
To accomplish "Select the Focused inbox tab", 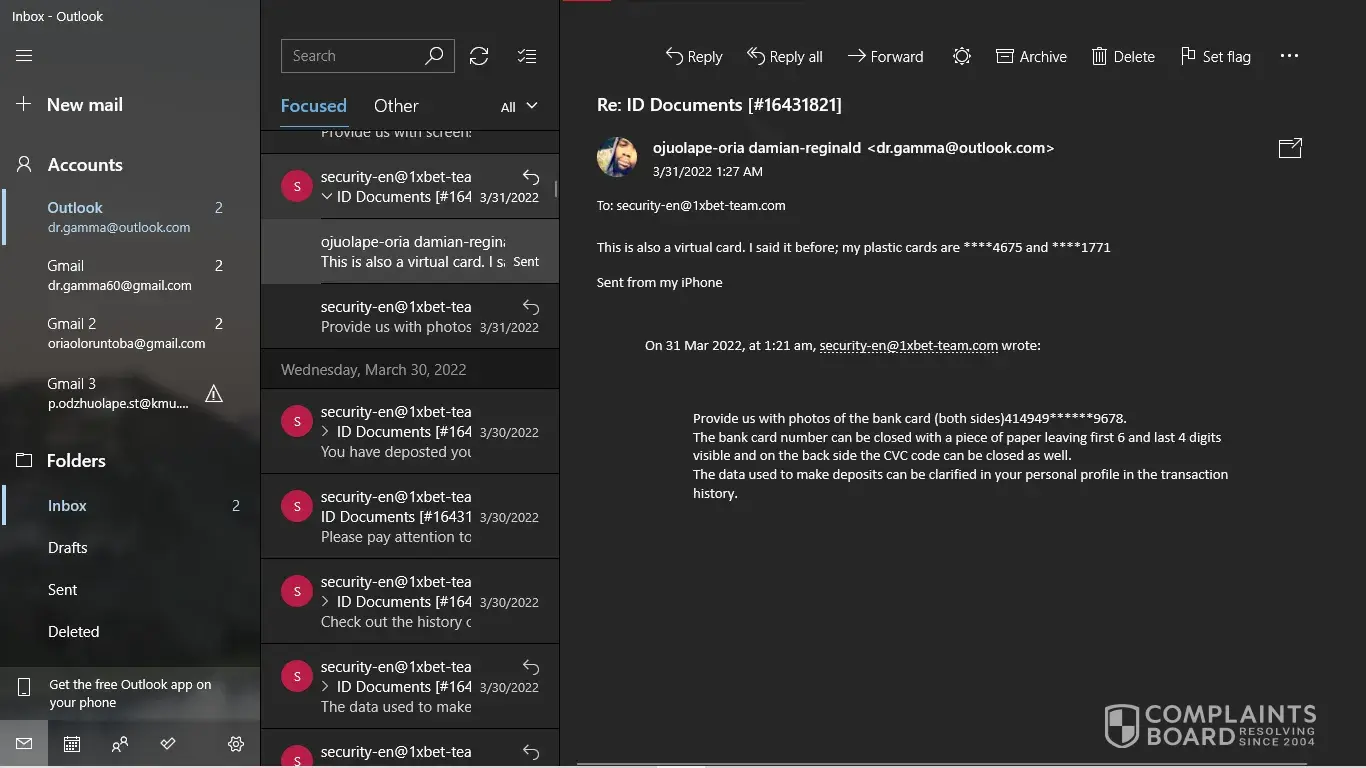I will click(x=313, y=106).
